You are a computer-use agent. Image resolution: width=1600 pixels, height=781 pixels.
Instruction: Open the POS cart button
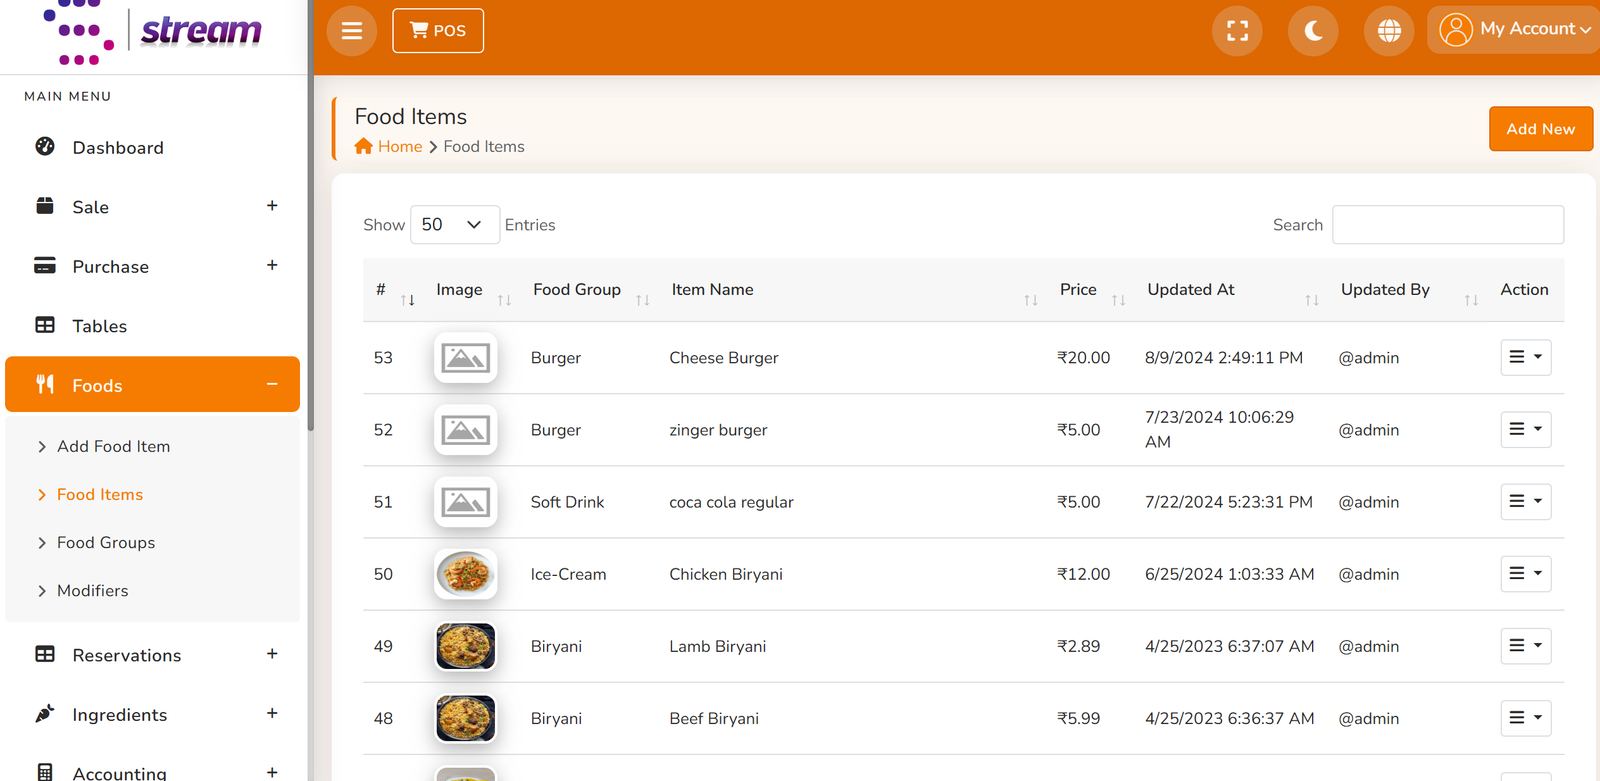pos(438,31)
